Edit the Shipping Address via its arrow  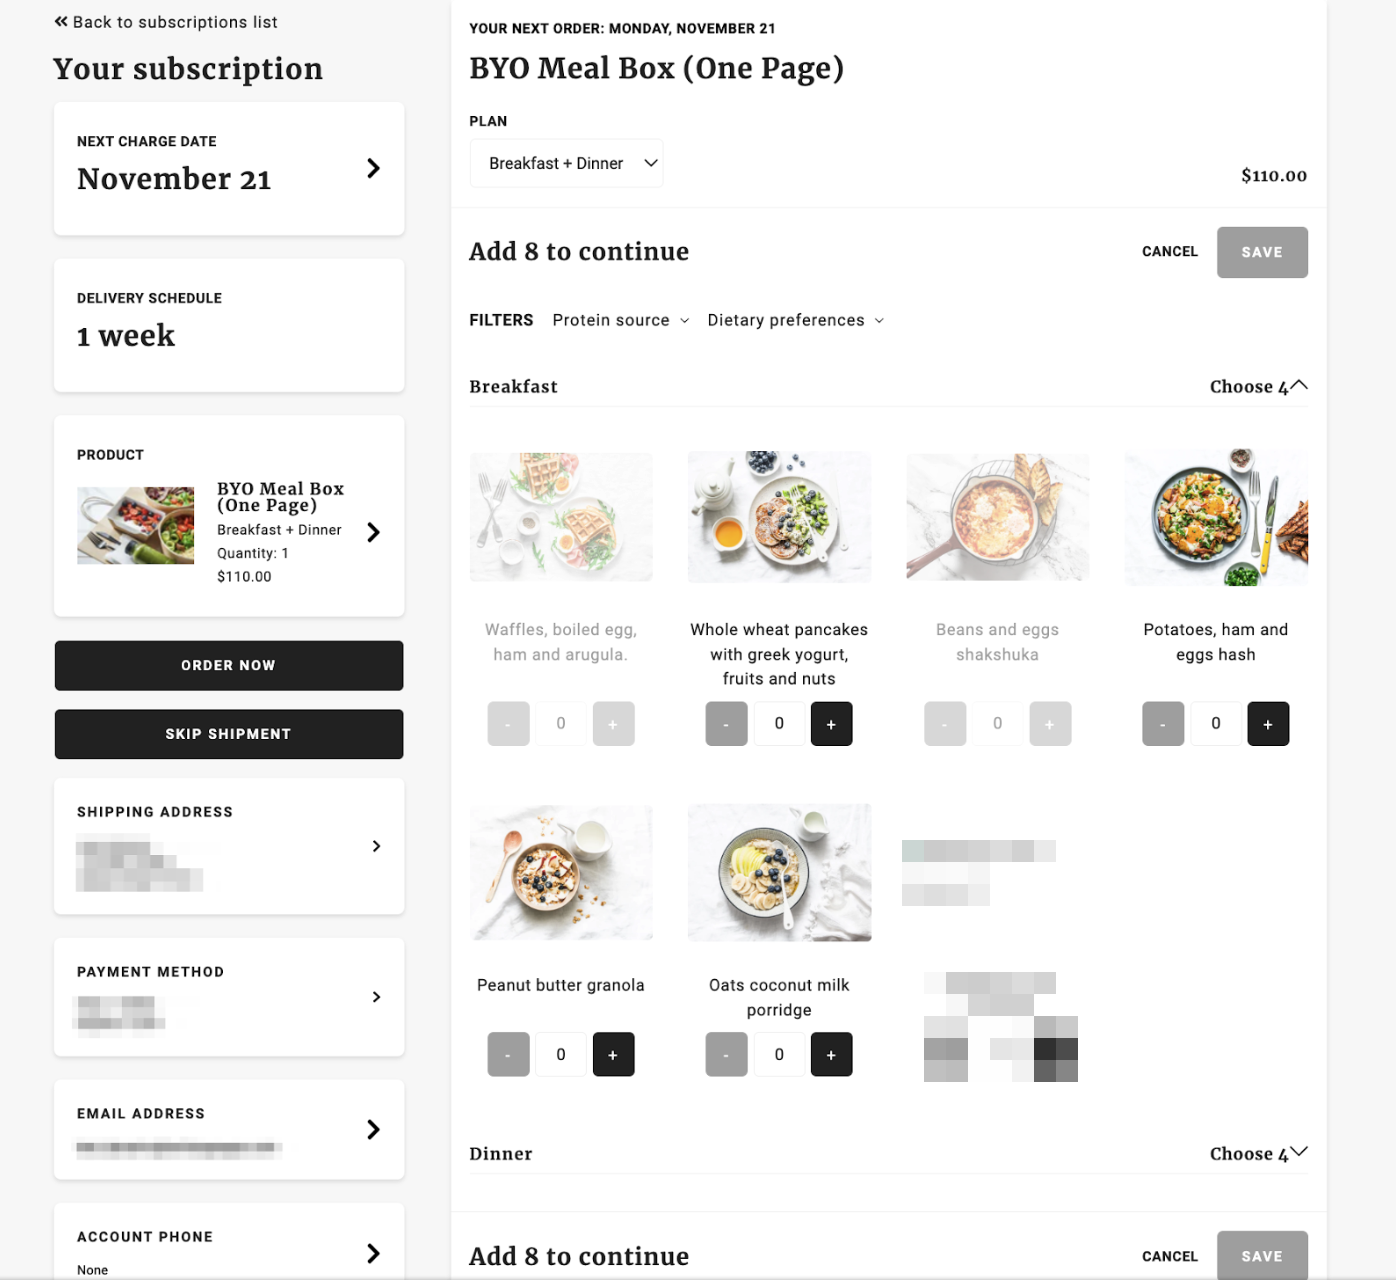376,845
